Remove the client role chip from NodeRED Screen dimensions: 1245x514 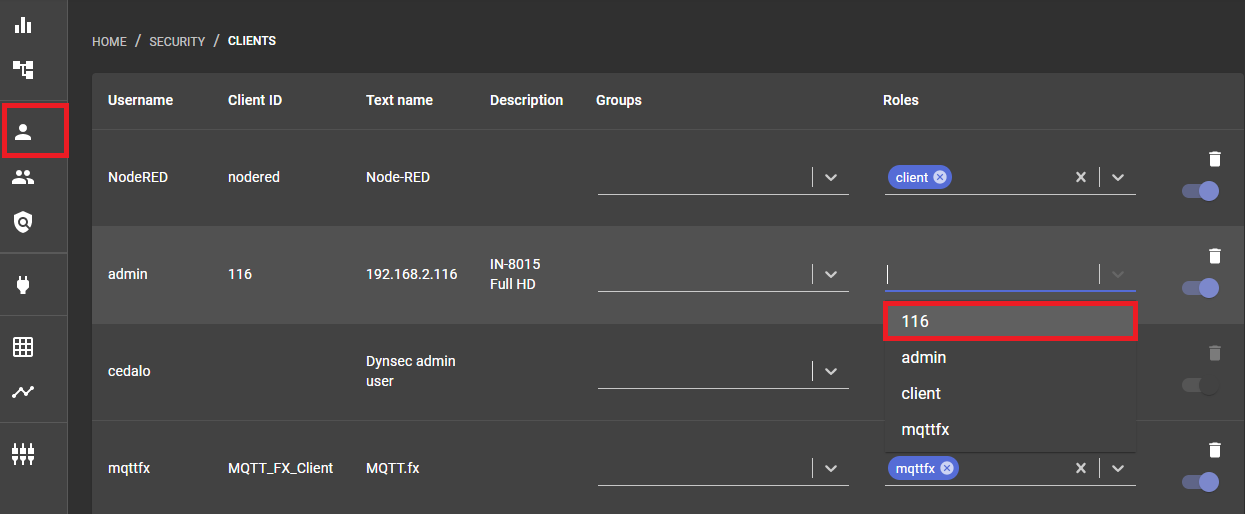[x=939, y=177]
